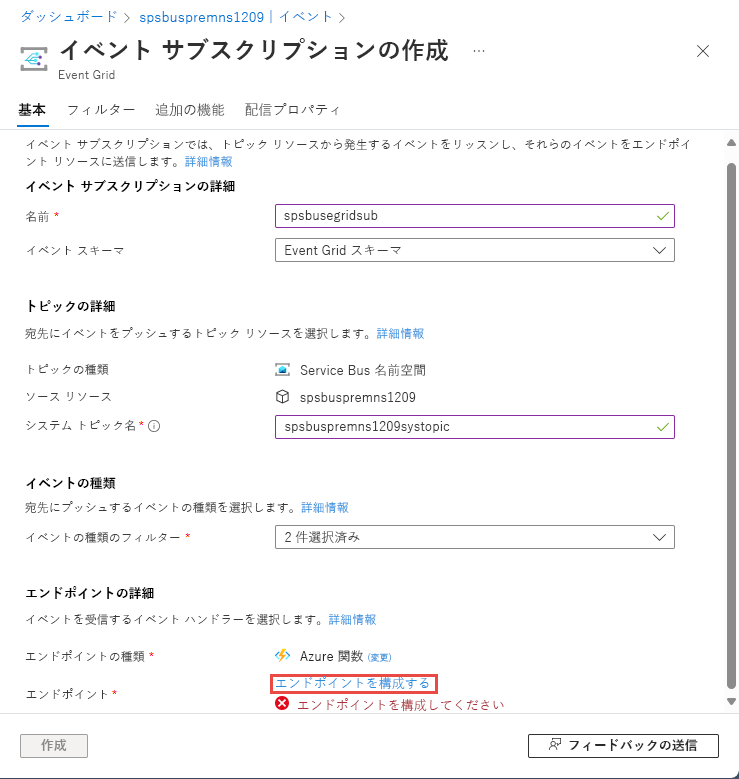This screenshot has height=779, width=739.
Task: Click エンドポイントを構成する link
Action: tap(352, 684)
